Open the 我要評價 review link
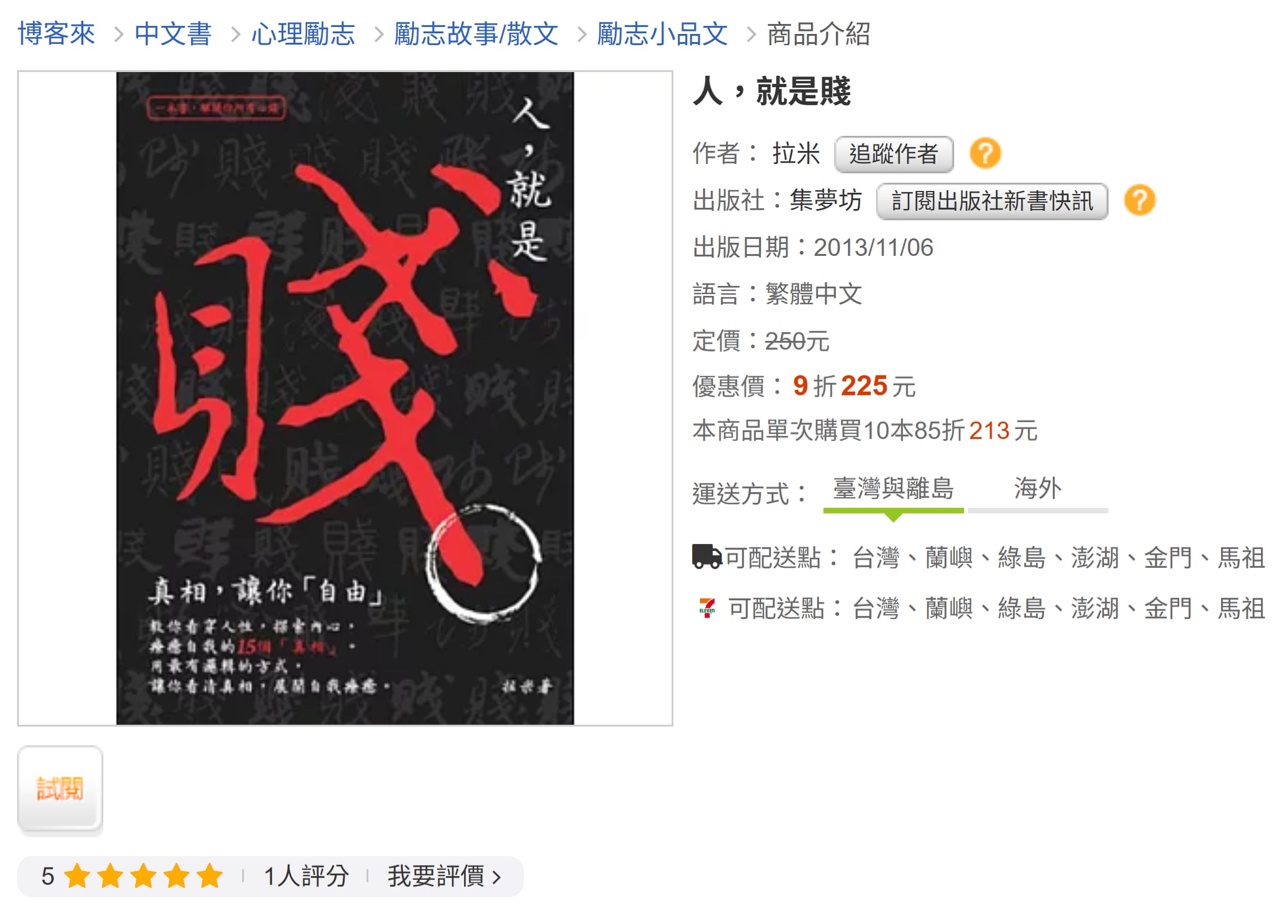 pyautogui.click(x=444, y=877)
